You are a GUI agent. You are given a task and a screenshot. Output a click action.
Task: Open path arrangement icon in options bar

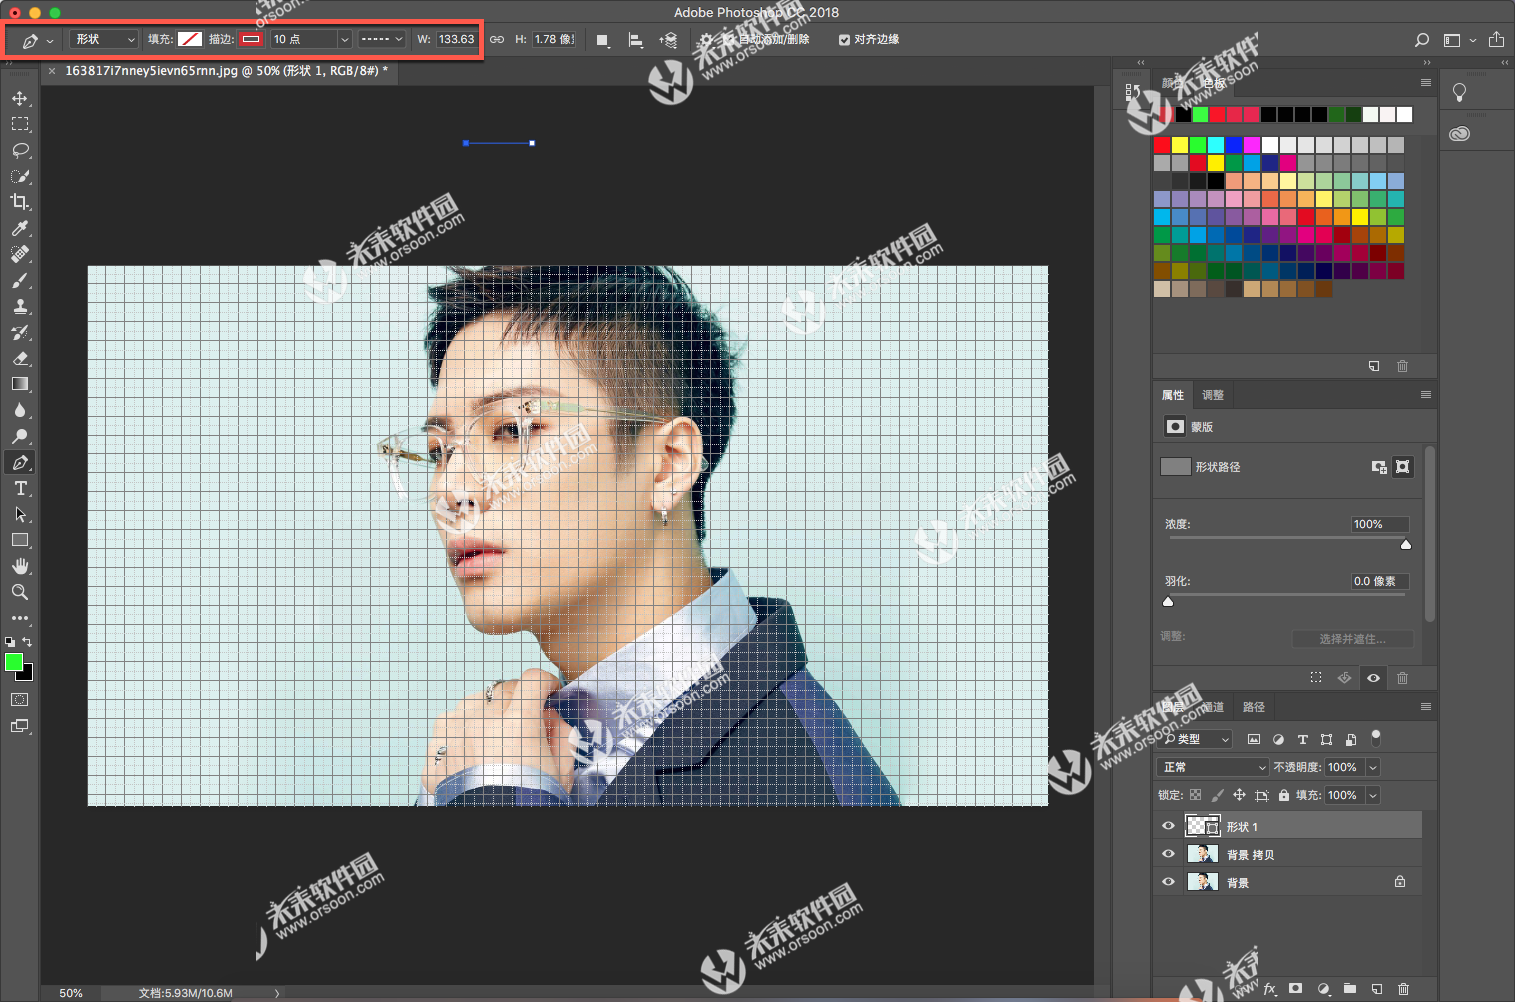point(668,40)
